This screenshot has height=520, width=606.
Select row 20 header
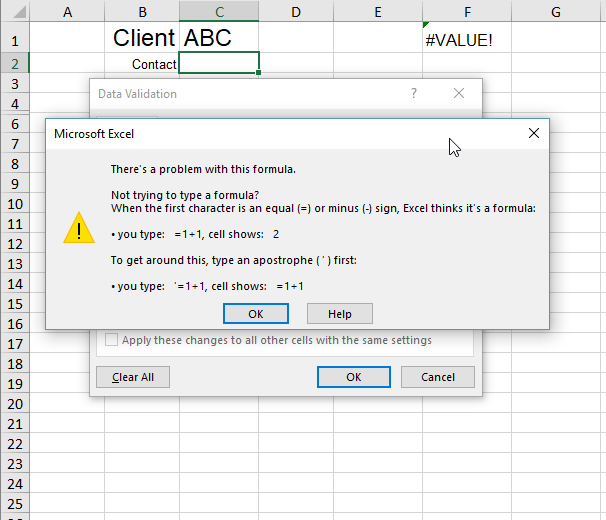point(15,404)
